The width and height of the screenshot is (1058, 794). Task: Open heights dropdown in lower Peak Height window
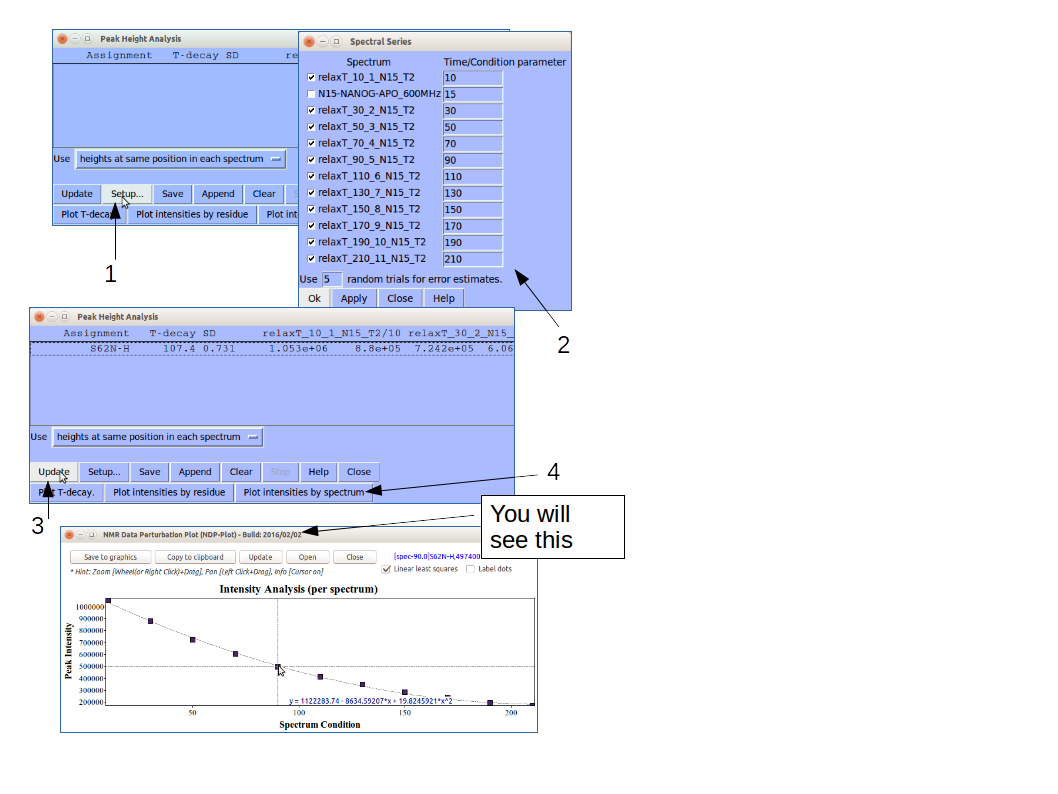157,437
